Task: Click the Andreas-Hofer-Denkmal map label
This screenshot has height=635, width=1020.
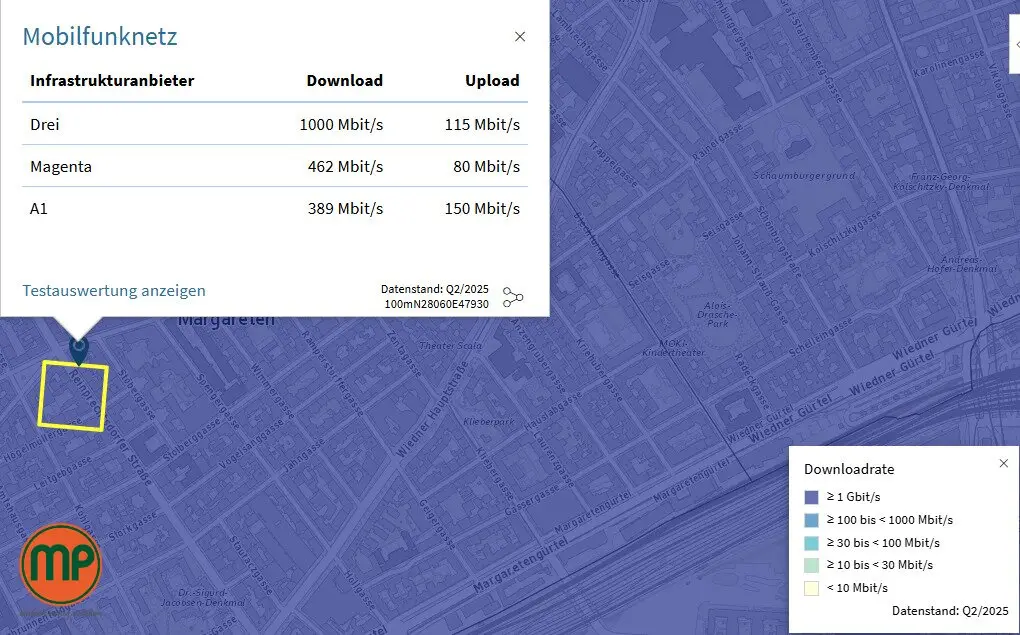Action: point(961,264)
